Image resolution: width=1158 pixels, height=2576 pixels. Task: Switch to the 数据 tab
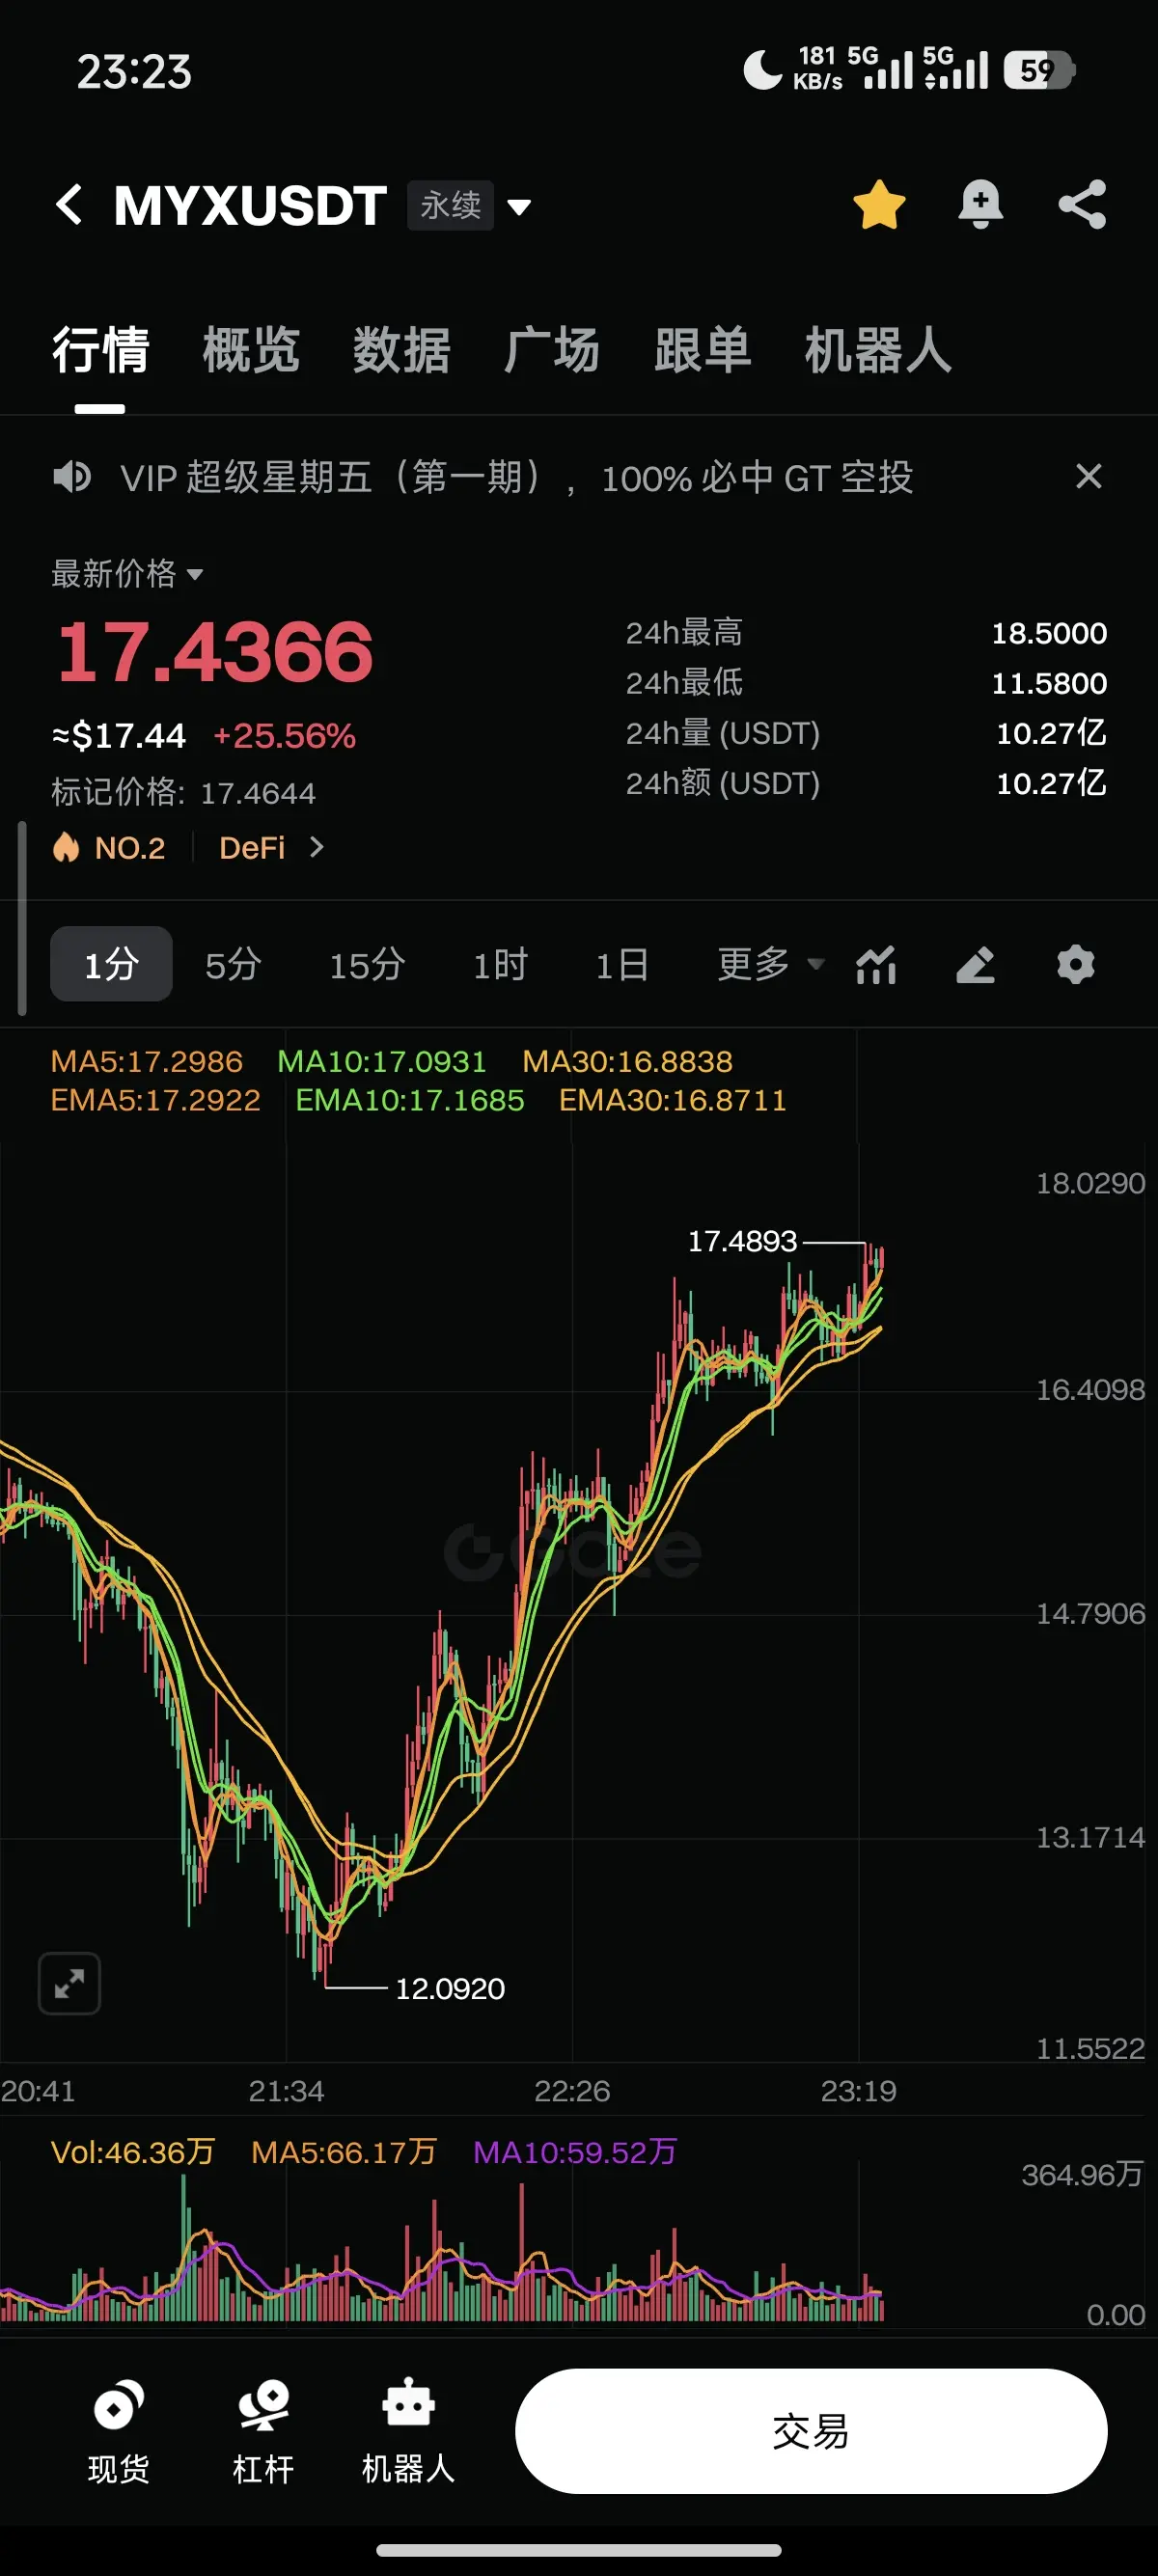(401, 350)
